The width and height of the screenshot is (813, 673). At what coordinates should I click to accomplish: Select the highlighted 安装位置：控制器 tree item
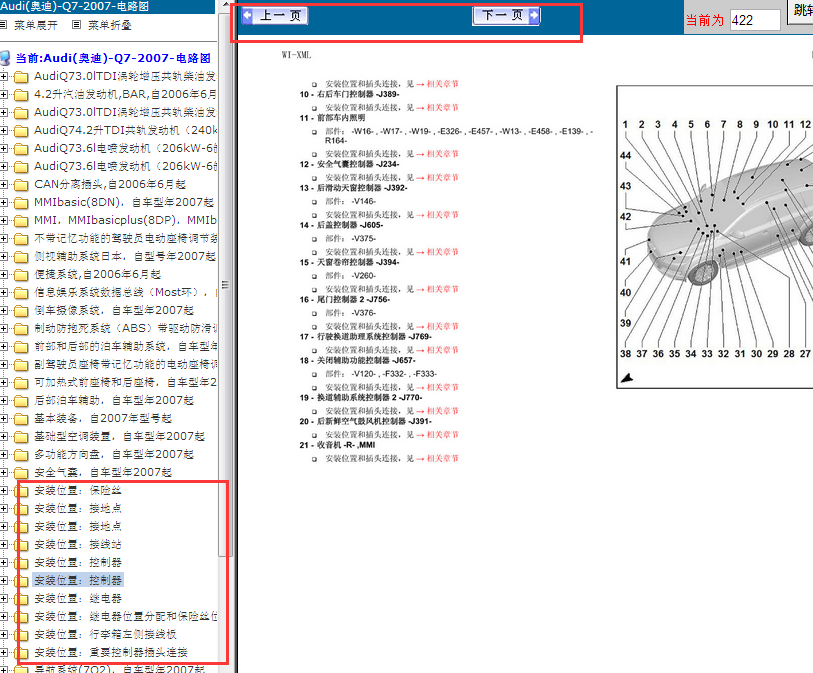[78, 580]
